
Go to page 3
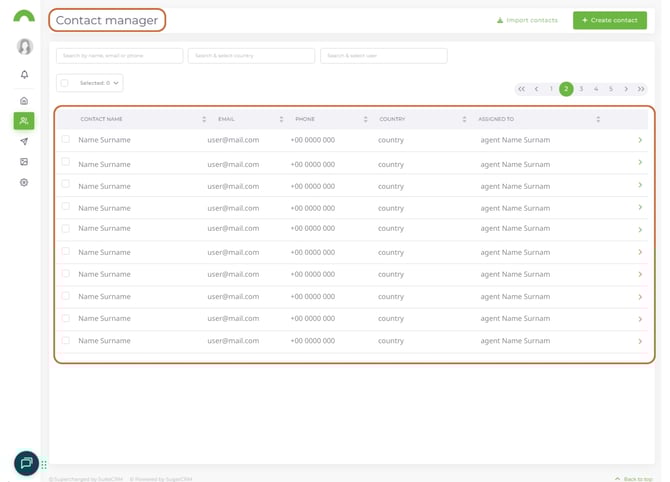581,89
